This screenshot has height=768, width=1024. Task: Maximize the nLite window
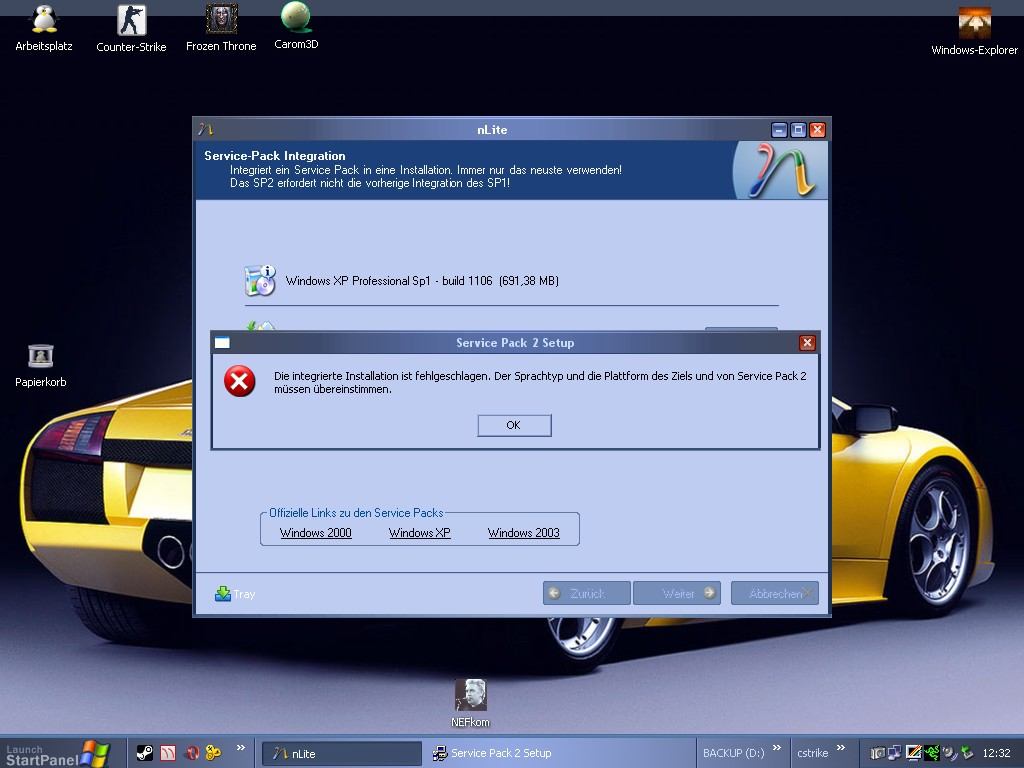pos(798,130)
